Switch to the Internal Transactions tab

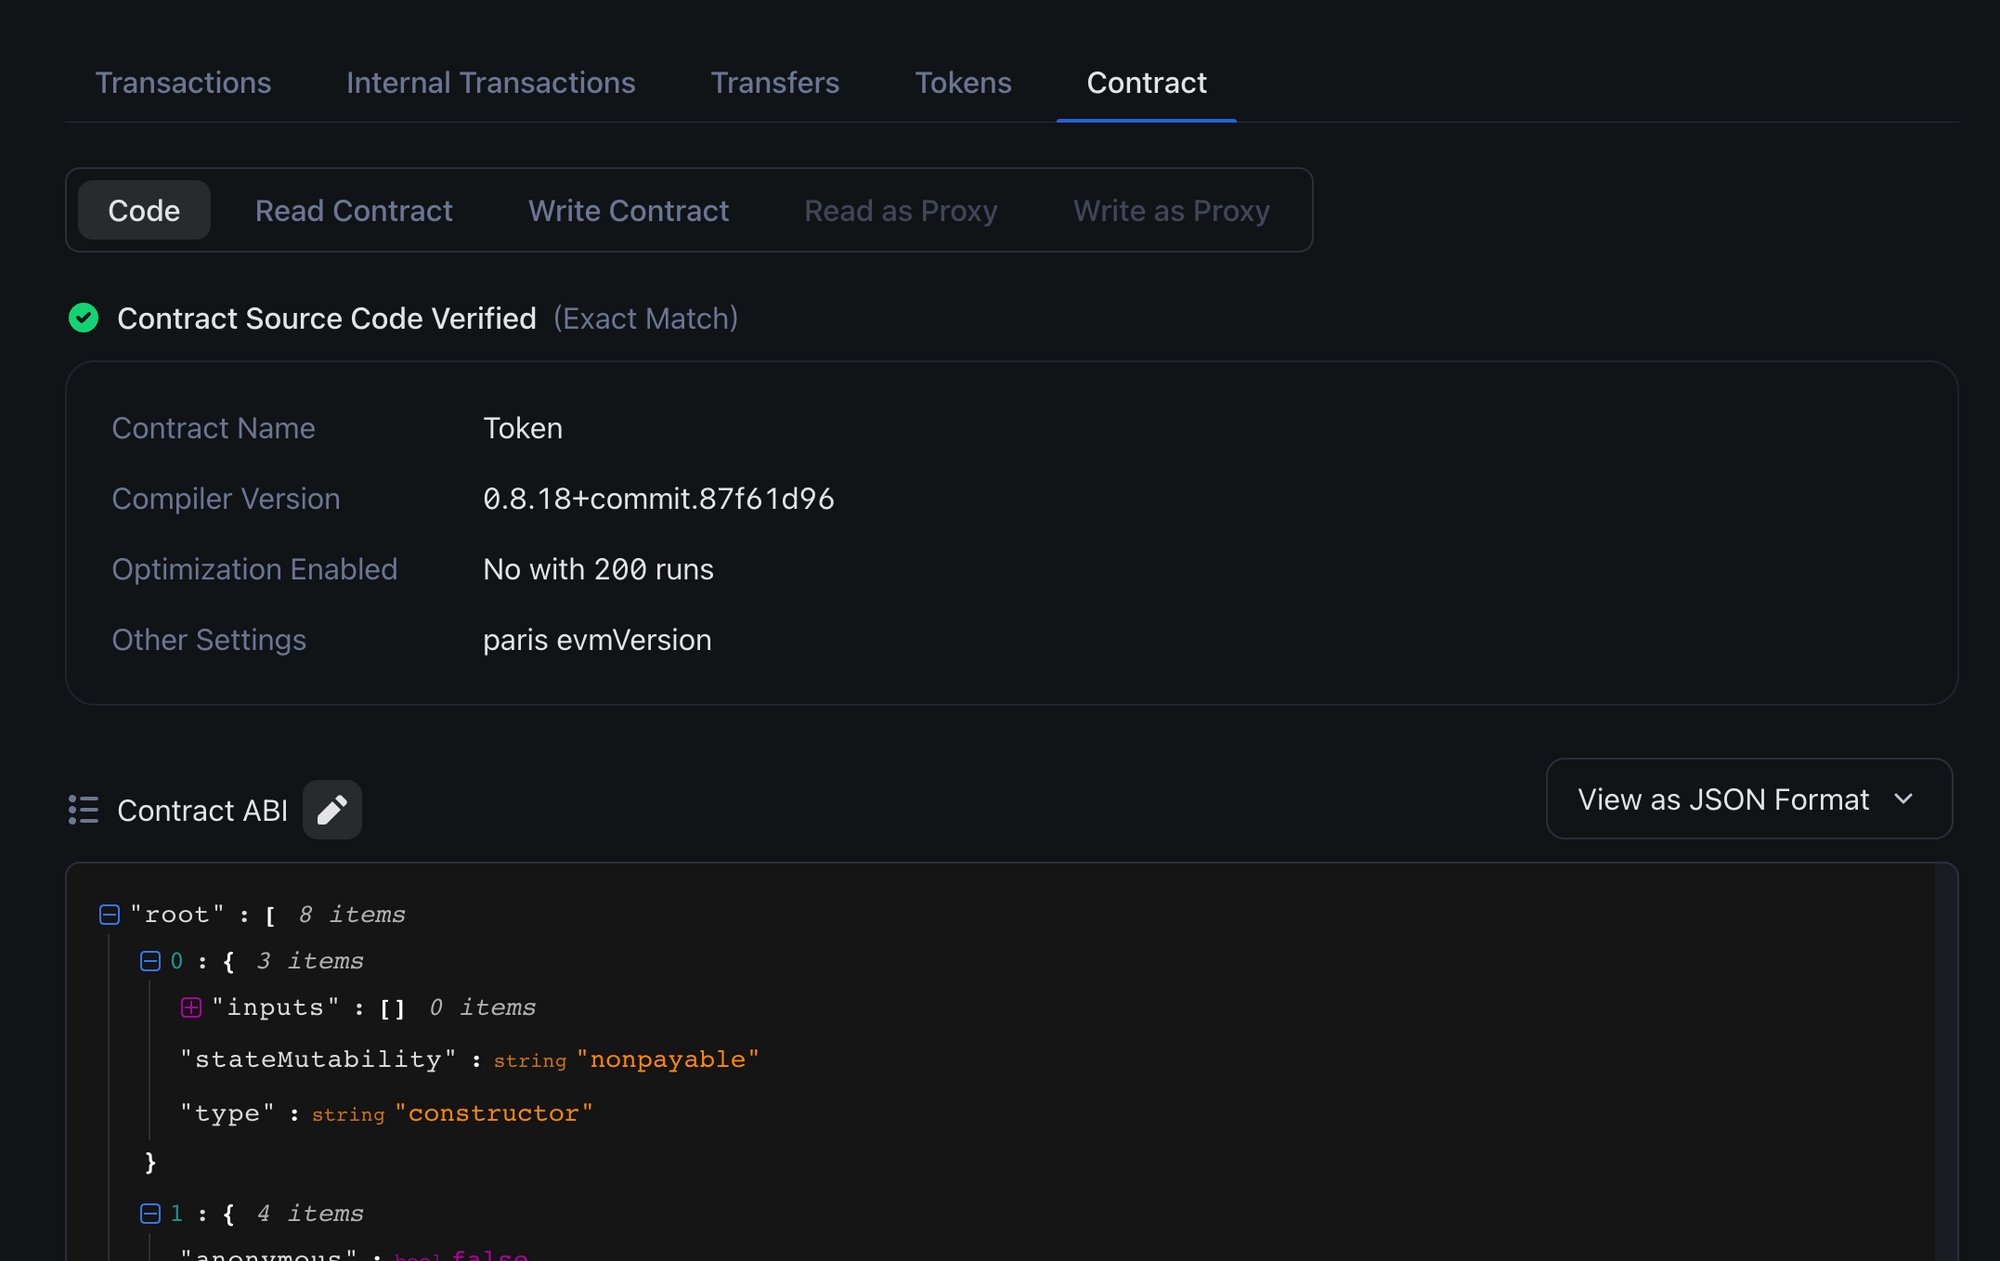click(x=490, y=82)
